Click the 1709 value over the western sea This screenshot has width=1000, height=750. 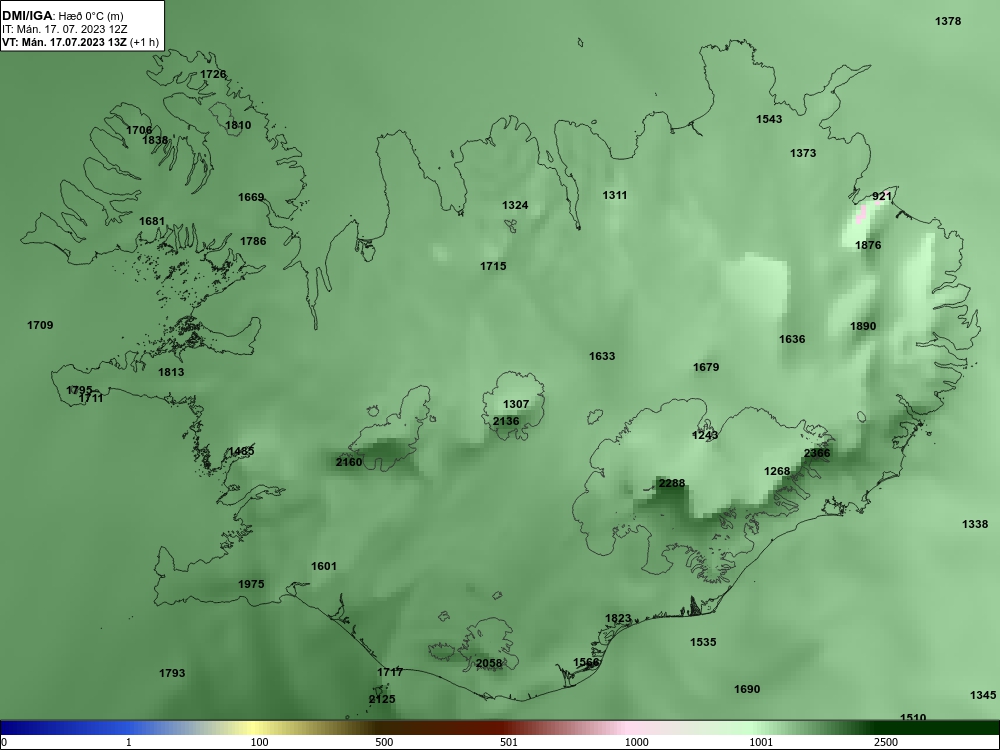point(40,325)
